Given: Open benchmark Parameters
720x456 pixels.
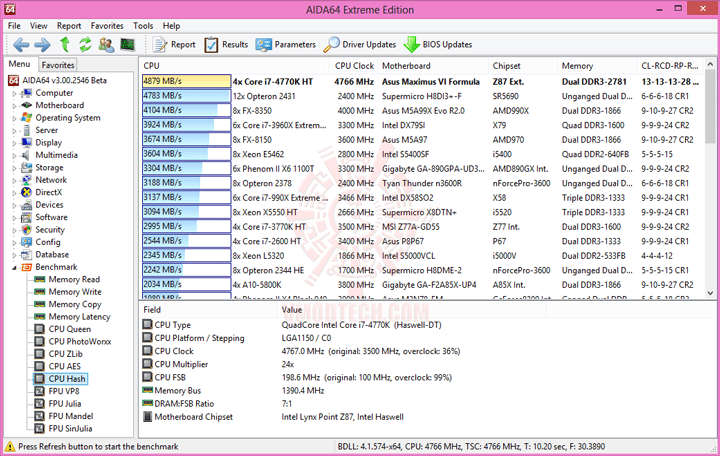Looking at the screenshot, I should (286, 45).
